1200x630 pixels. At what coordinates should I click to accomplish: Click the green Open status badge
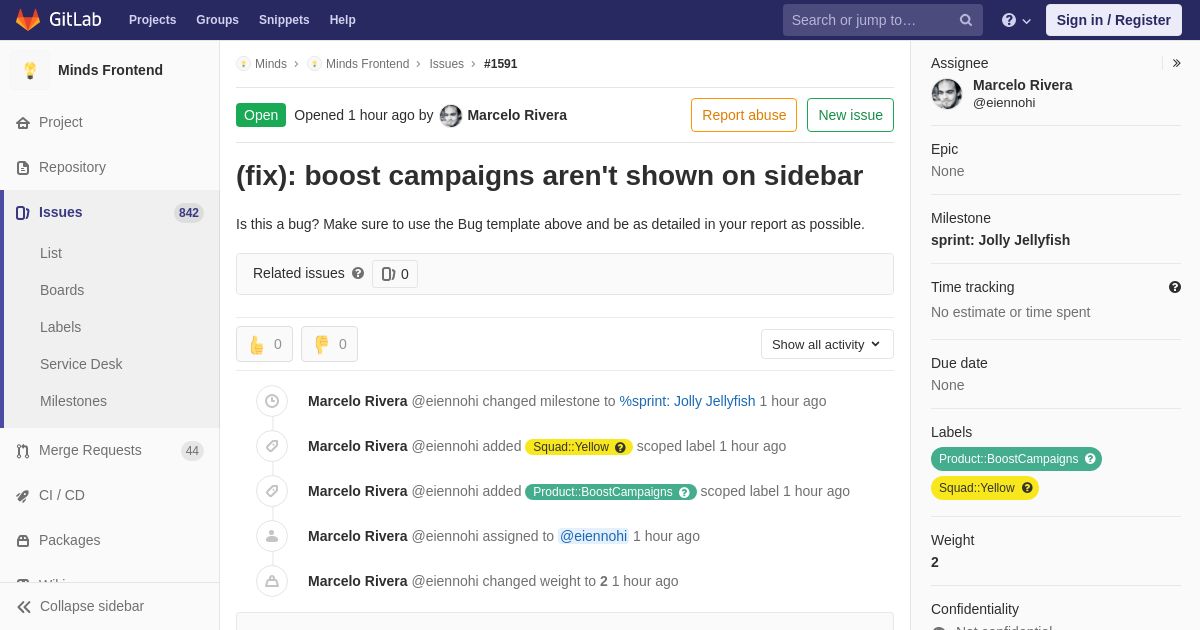coord(261,115)
